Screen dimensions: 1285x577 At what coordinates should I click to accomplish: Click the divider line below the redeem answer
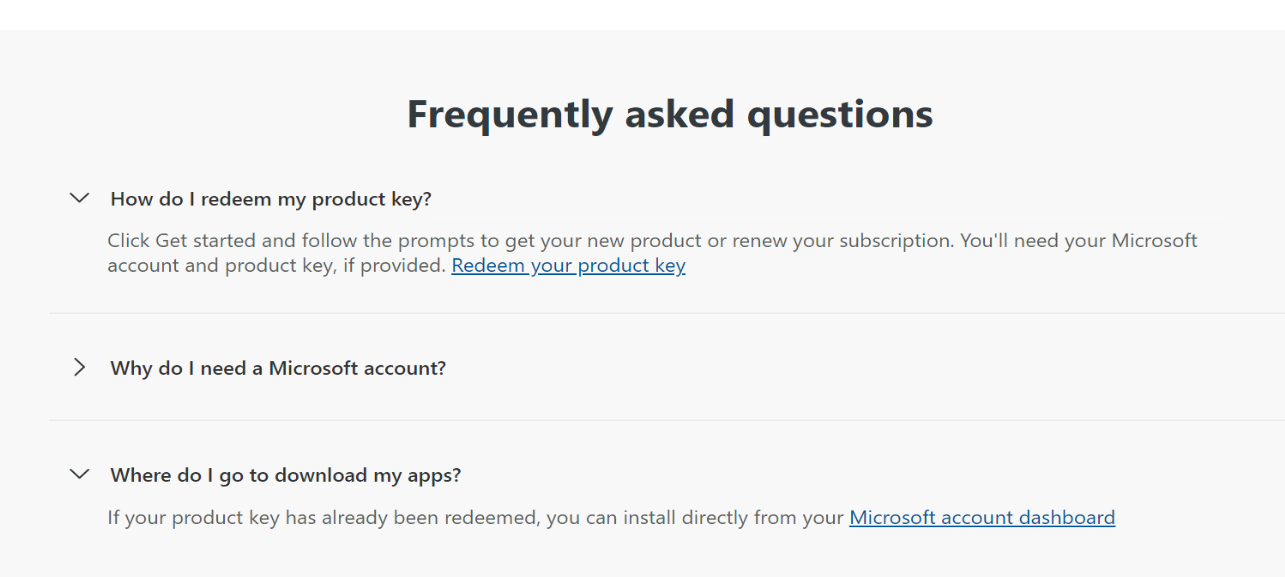(667, 313)
